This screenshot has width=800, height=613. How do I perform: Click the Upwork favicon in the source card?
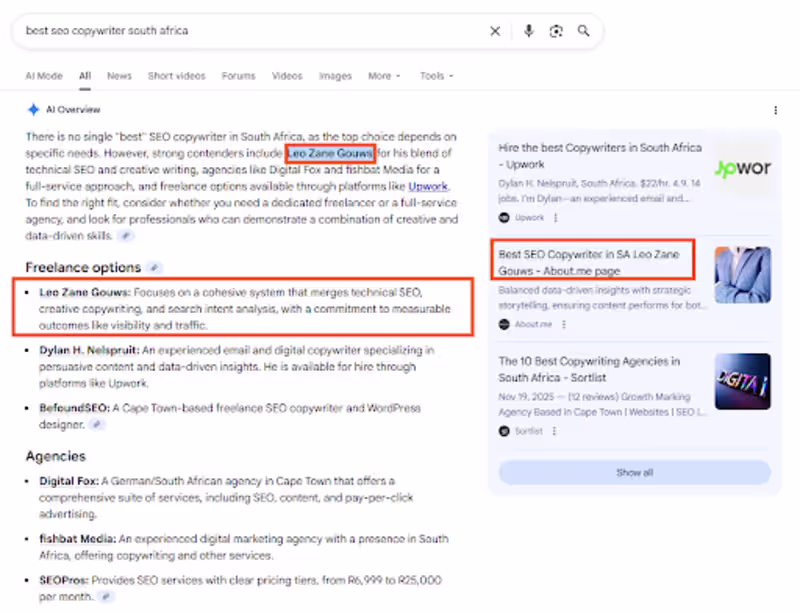tap(504, 217)
